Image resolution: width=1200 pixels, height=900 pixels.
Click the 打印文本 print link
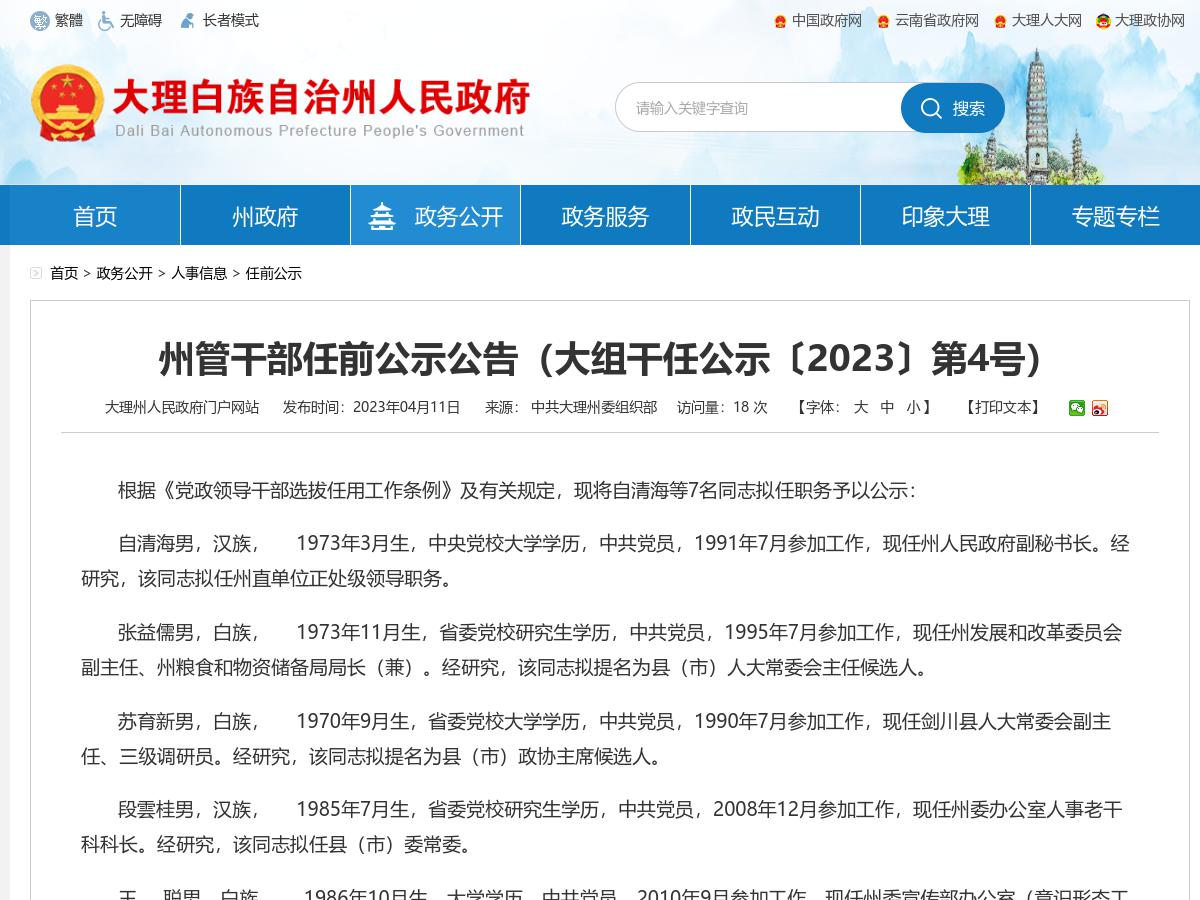coord(1001,407)
